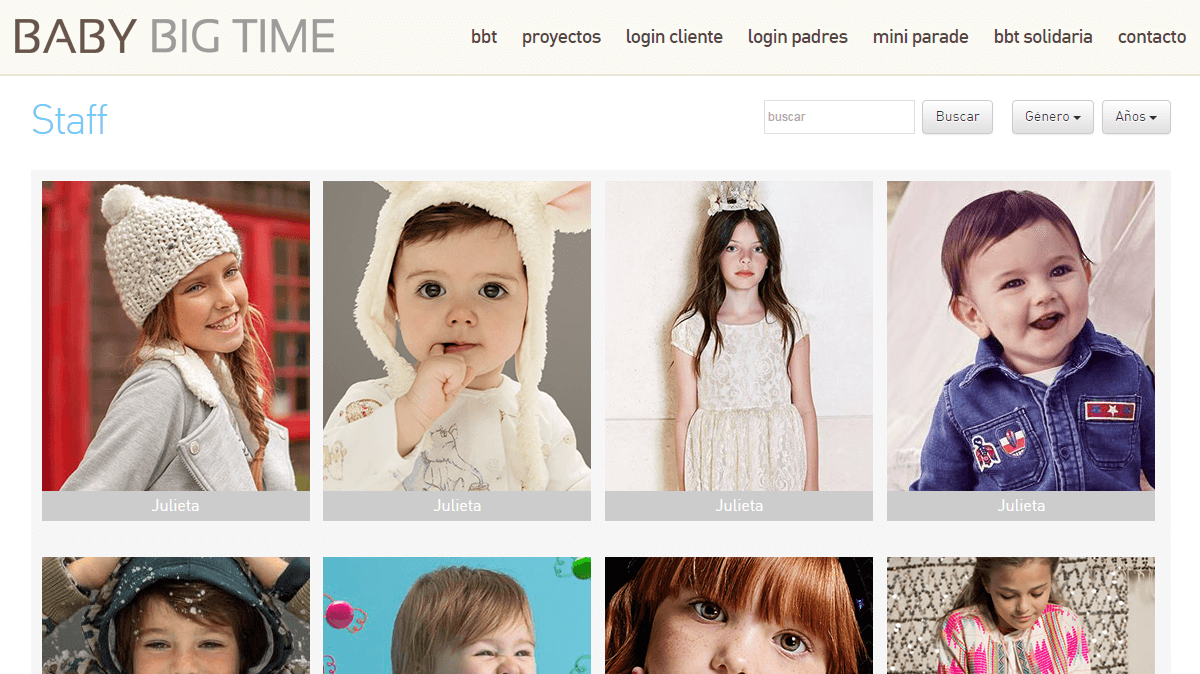This screenshot has height=674, width=1200.
Task: Open the bbt solidaria section
Action: coord(1043,37)
